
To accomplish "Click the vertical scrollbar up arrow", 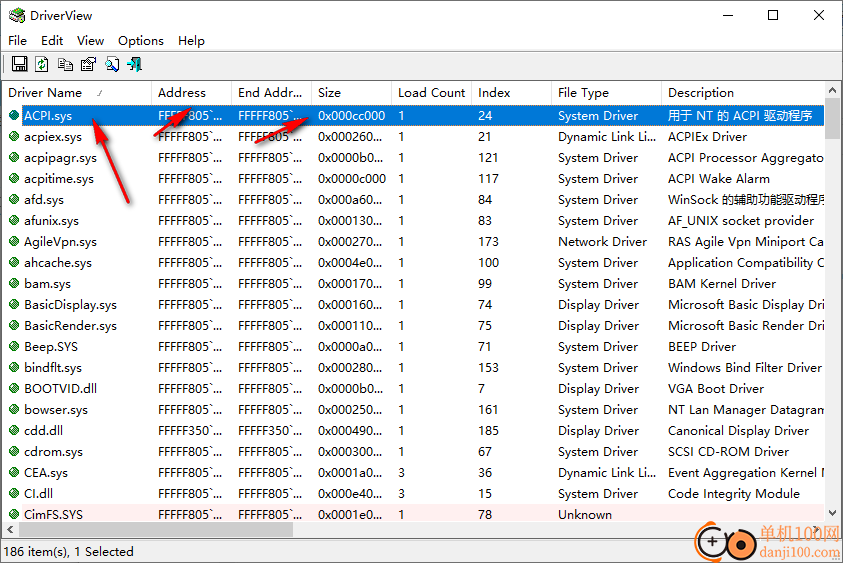I will click(832, 90).
